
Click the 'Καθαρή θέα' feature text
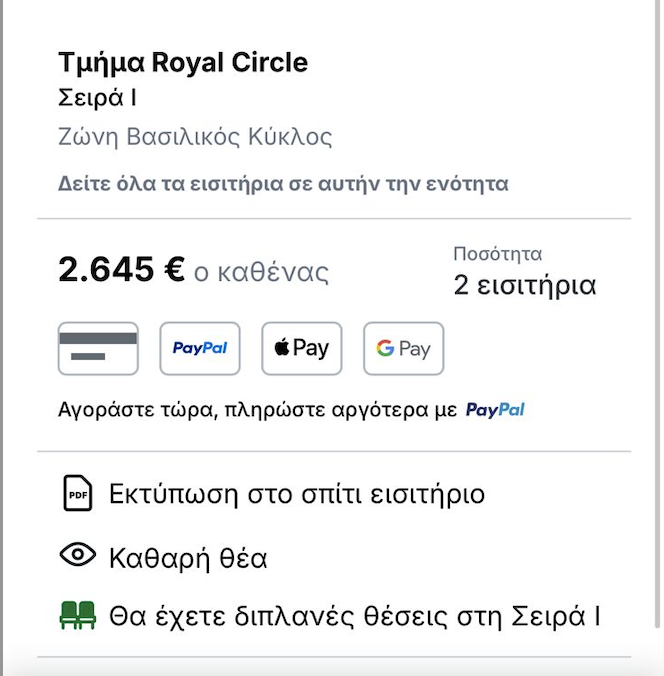(188, 557)
